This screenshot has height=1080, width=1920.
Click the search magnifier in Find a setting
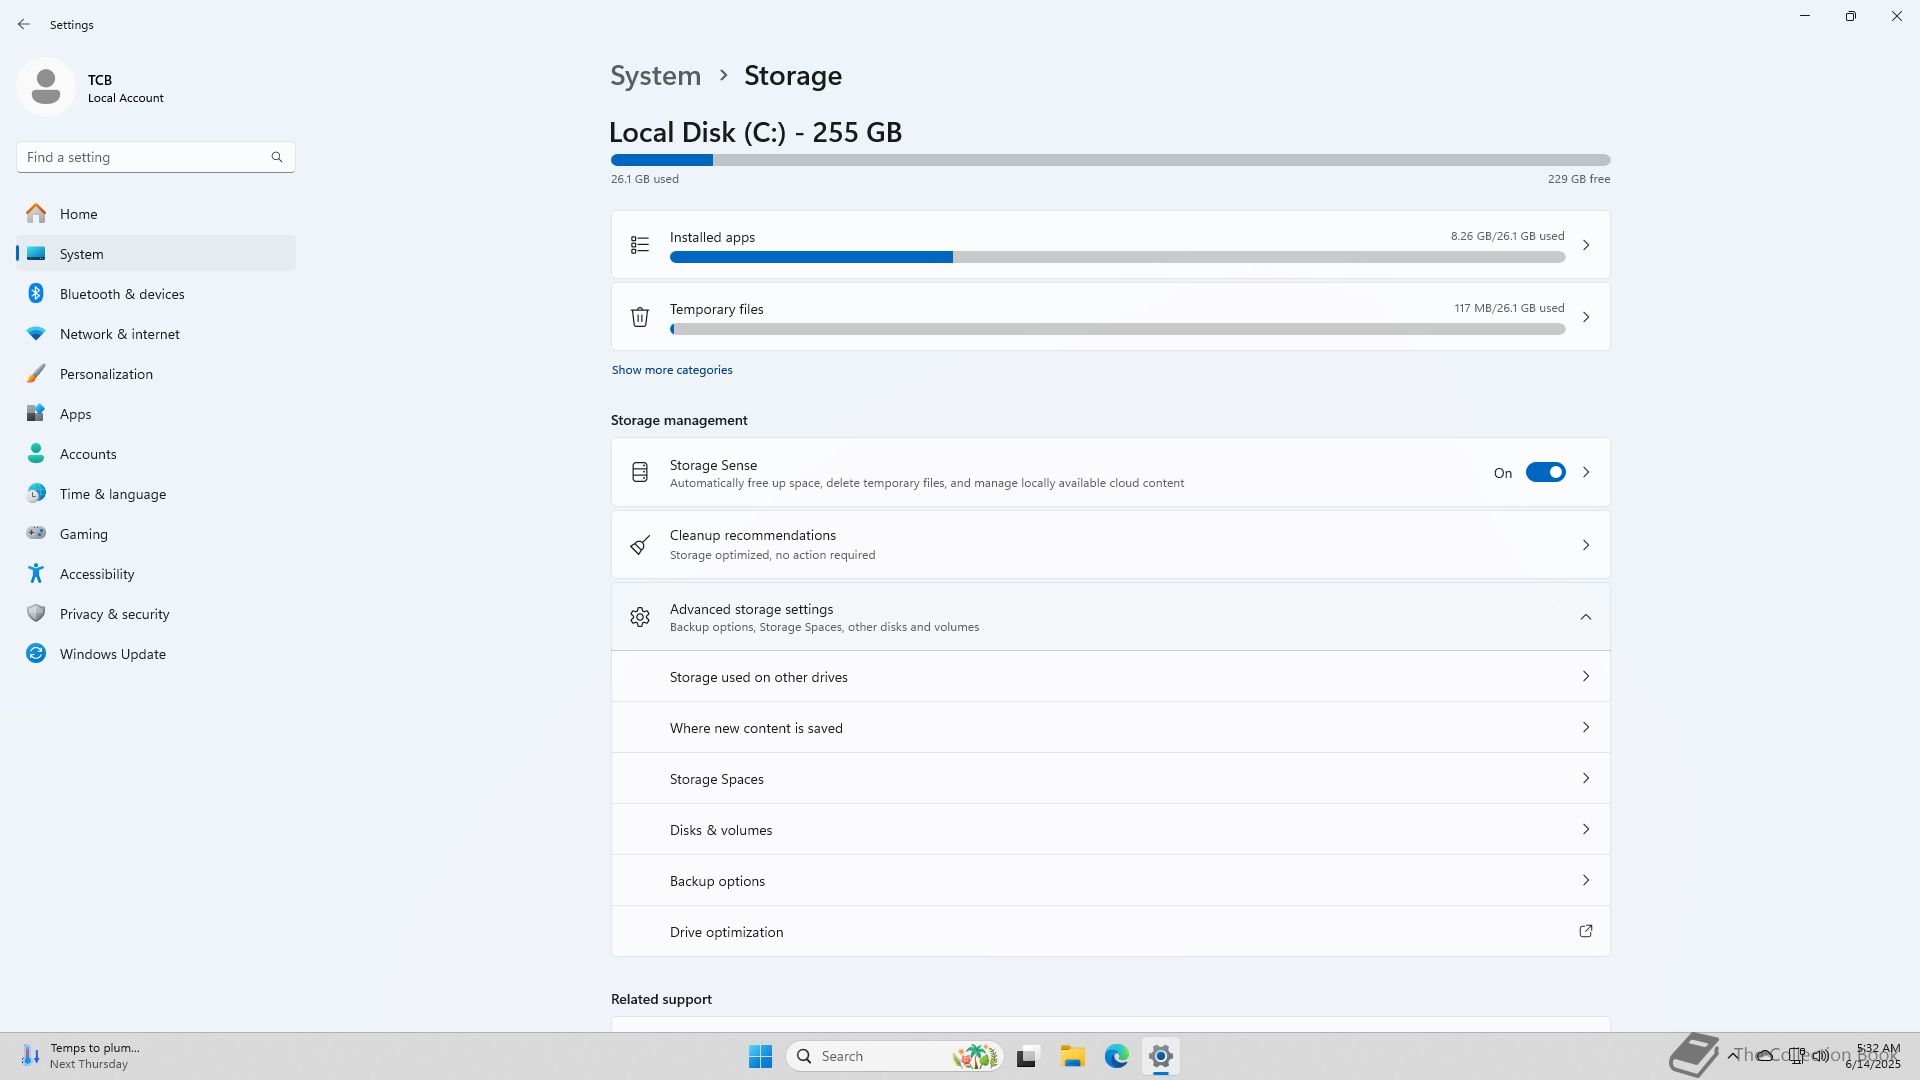pyautogui.click(x=277, y=157)
